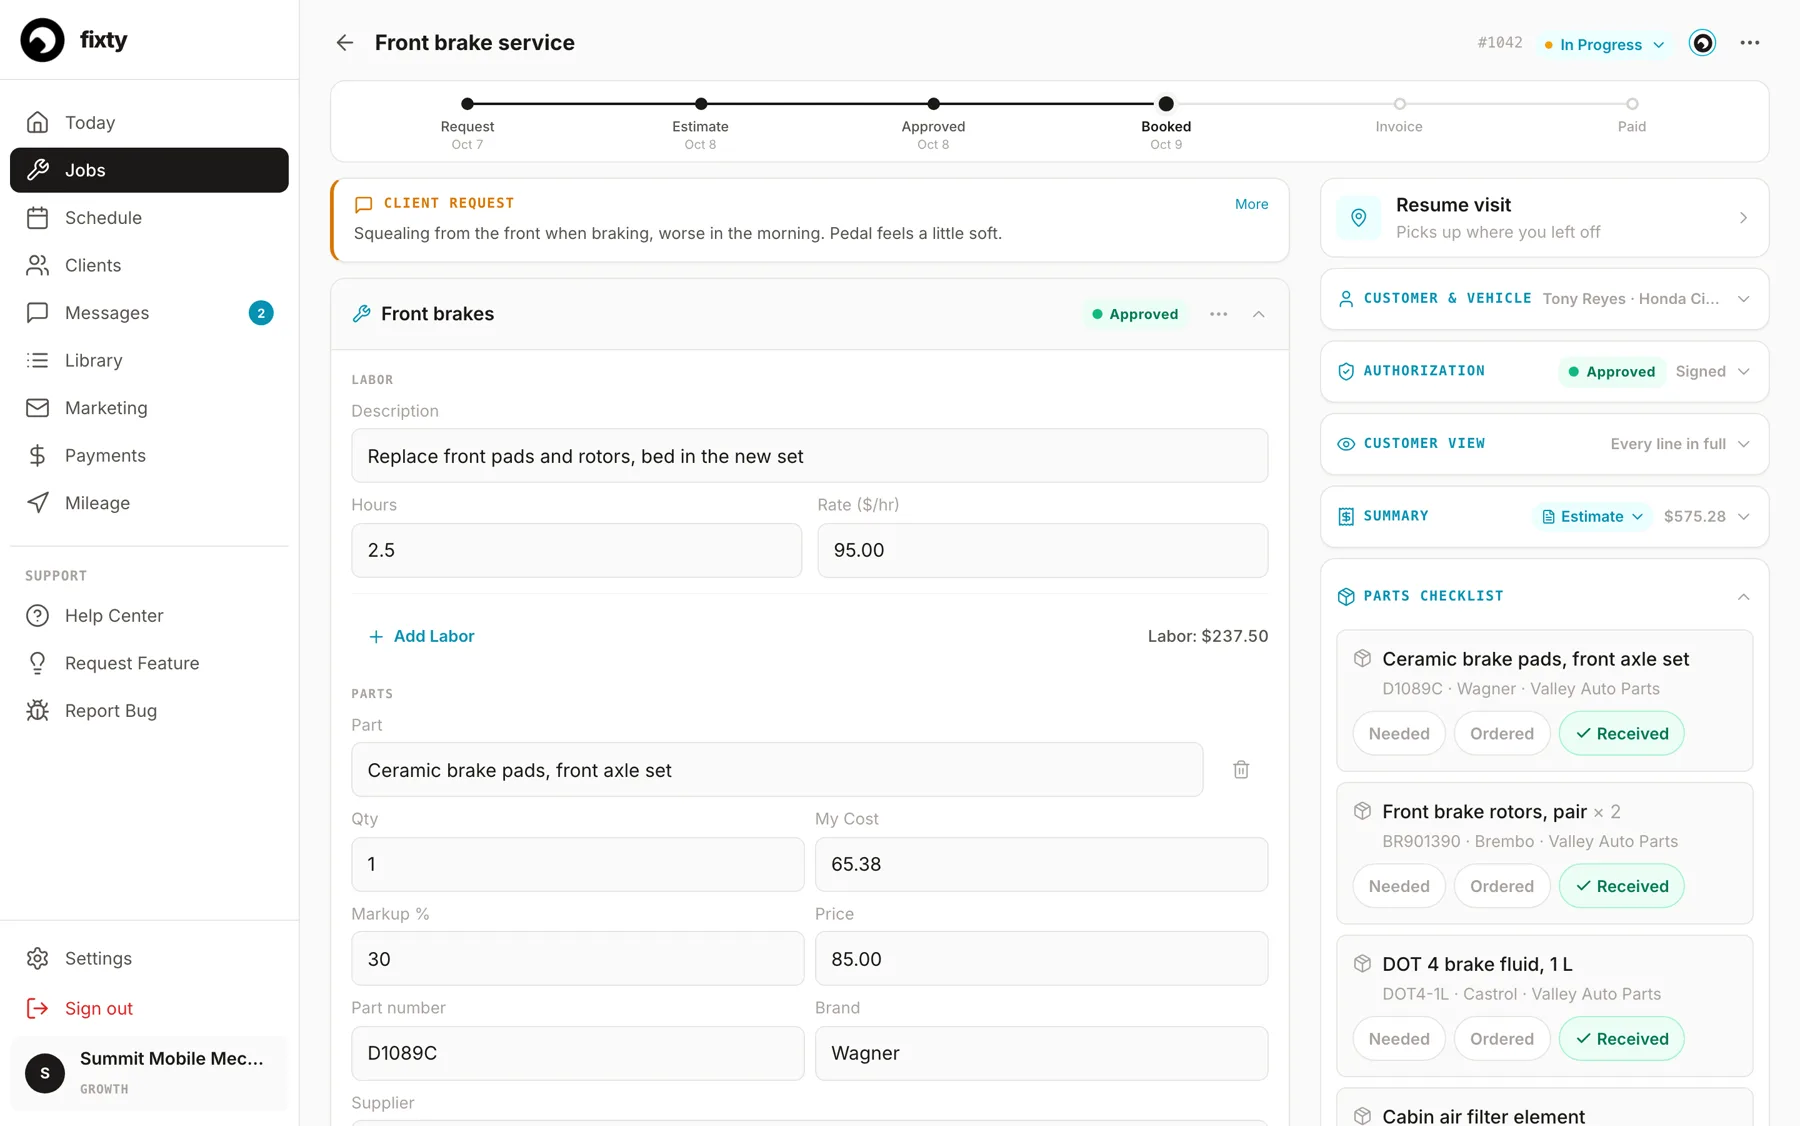This screenshot has width=1800, height=1126.
Task: Click the Customer View eye icon
Action: click(1346, 444)
